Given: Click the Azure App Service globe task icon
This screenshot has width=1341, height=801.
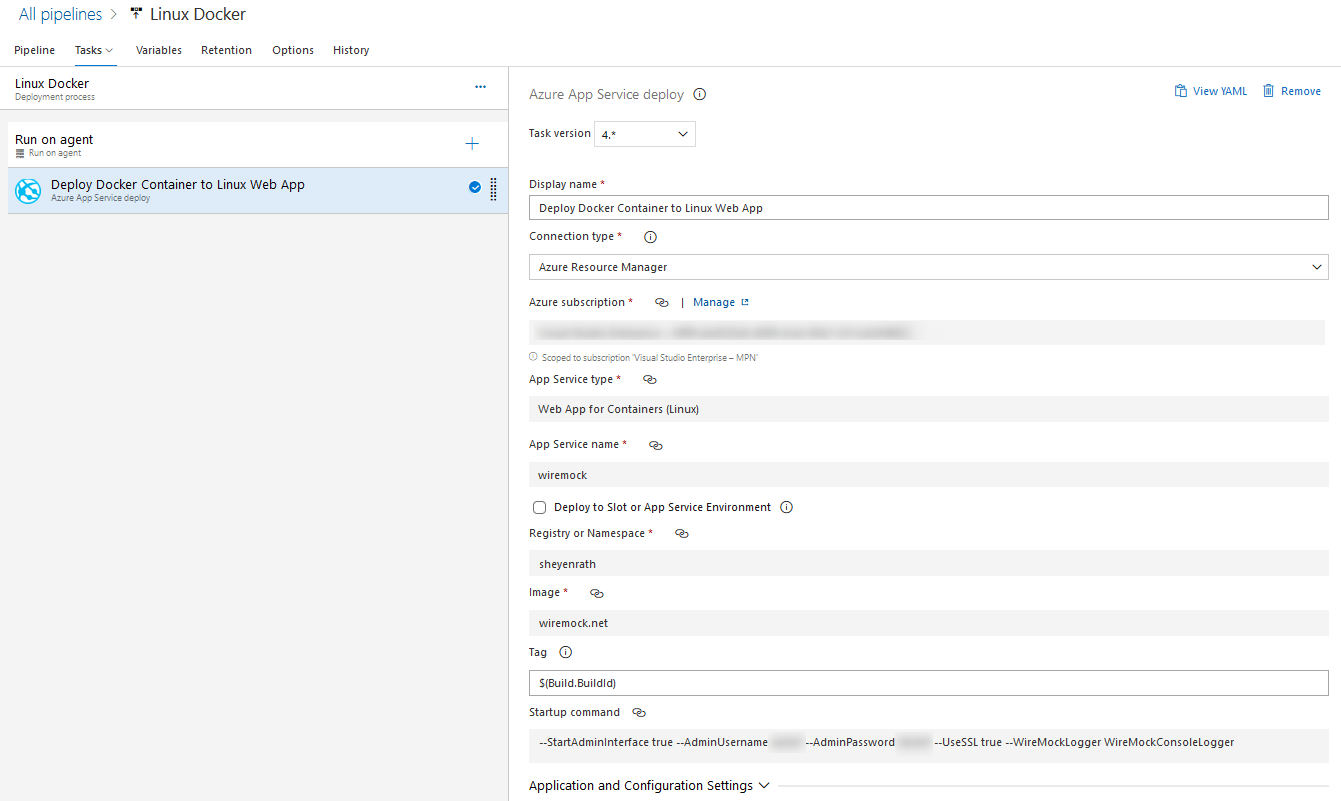Looking at the screenshot, I should [28, 191].
